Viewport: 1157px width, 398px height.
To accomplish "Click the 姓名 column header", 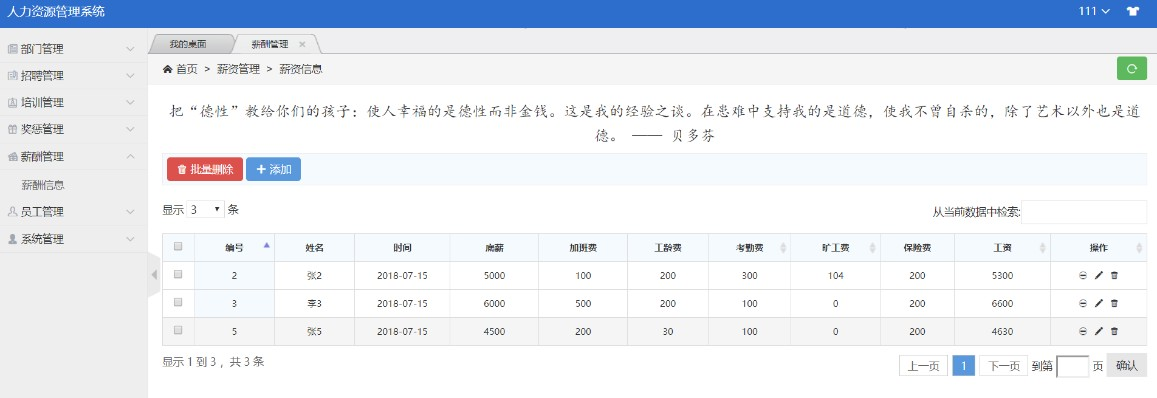I will (314, 247).
